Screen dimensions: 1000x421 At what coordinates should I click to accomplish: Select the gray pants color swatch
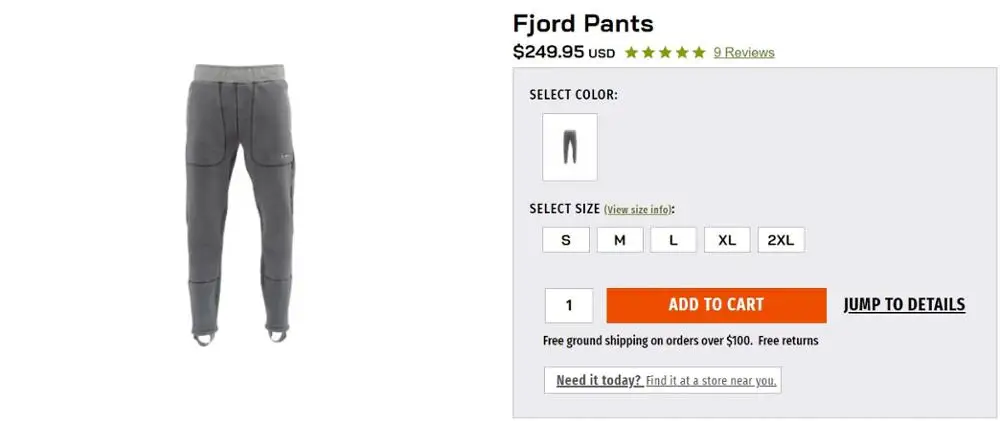pyautogui.click(x=570, y=147)
